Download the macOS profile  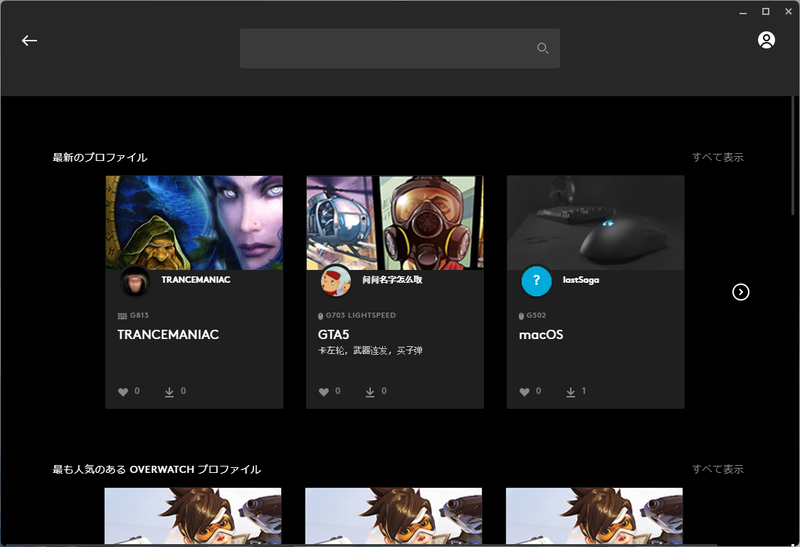tap(570, 392)
